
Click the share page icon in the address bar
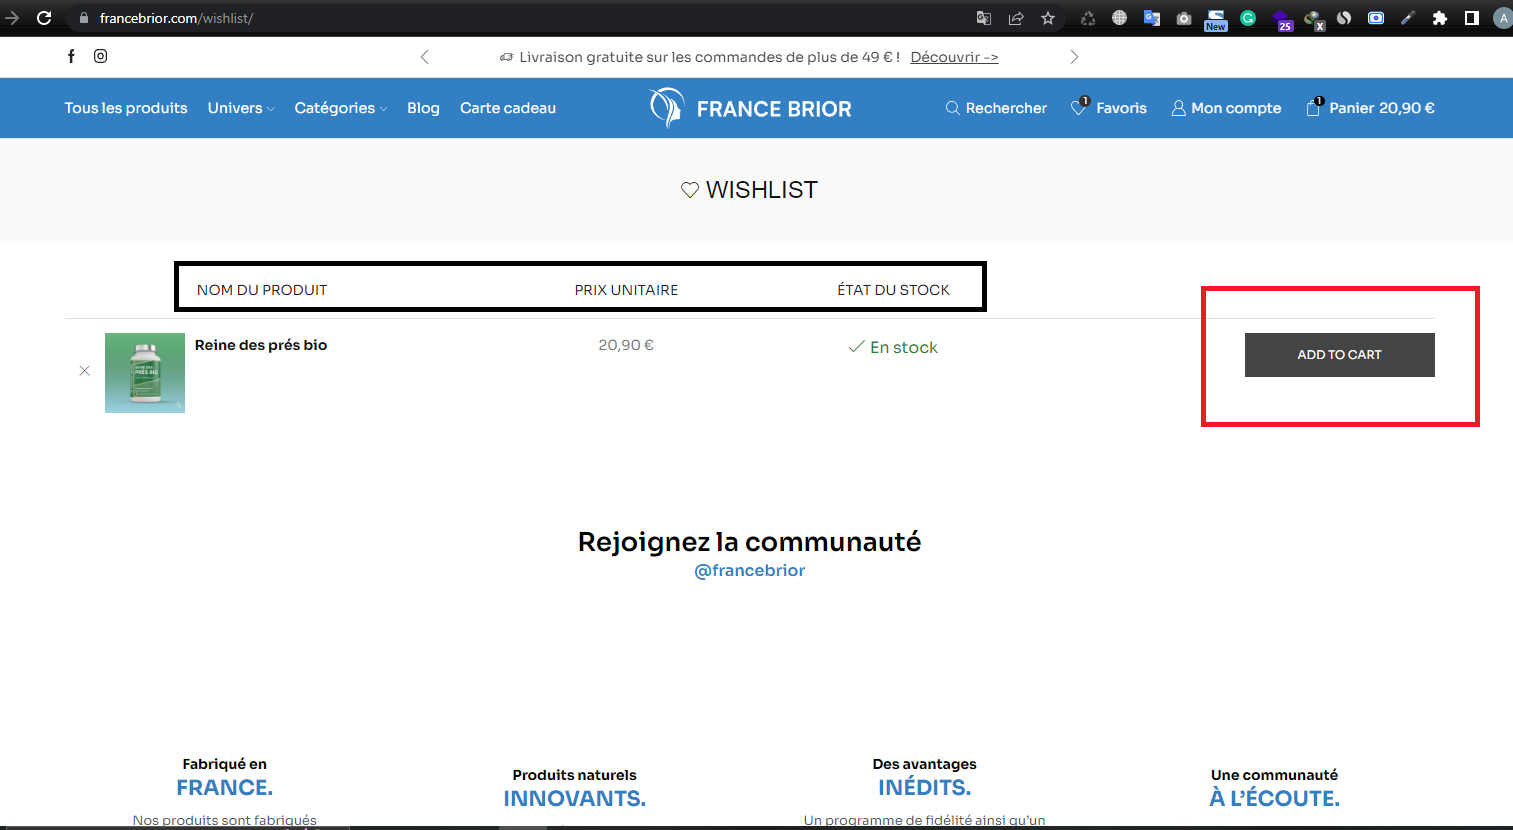pyautogui.click(x=1016, y=18)
